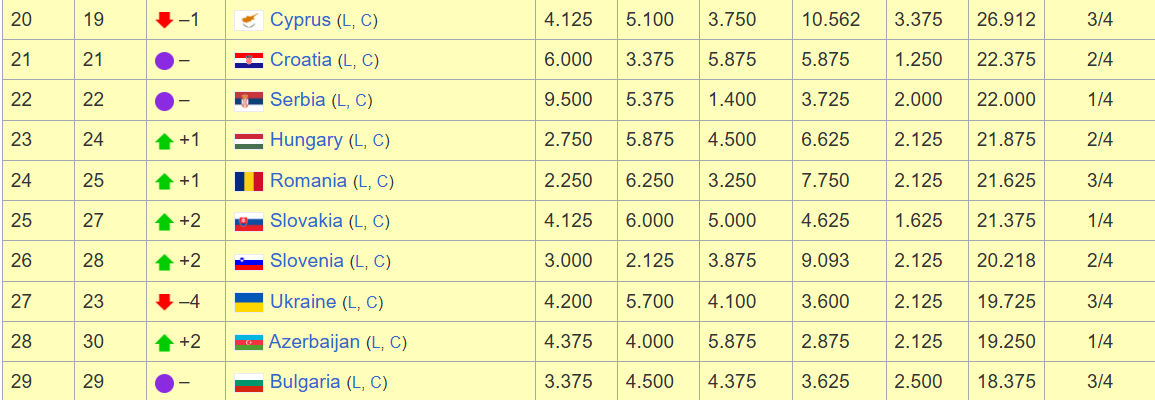1155x400 pixels.
Task: Follow the Azerbaijan link
Action: pyautogui.click(x=314, y=342)
